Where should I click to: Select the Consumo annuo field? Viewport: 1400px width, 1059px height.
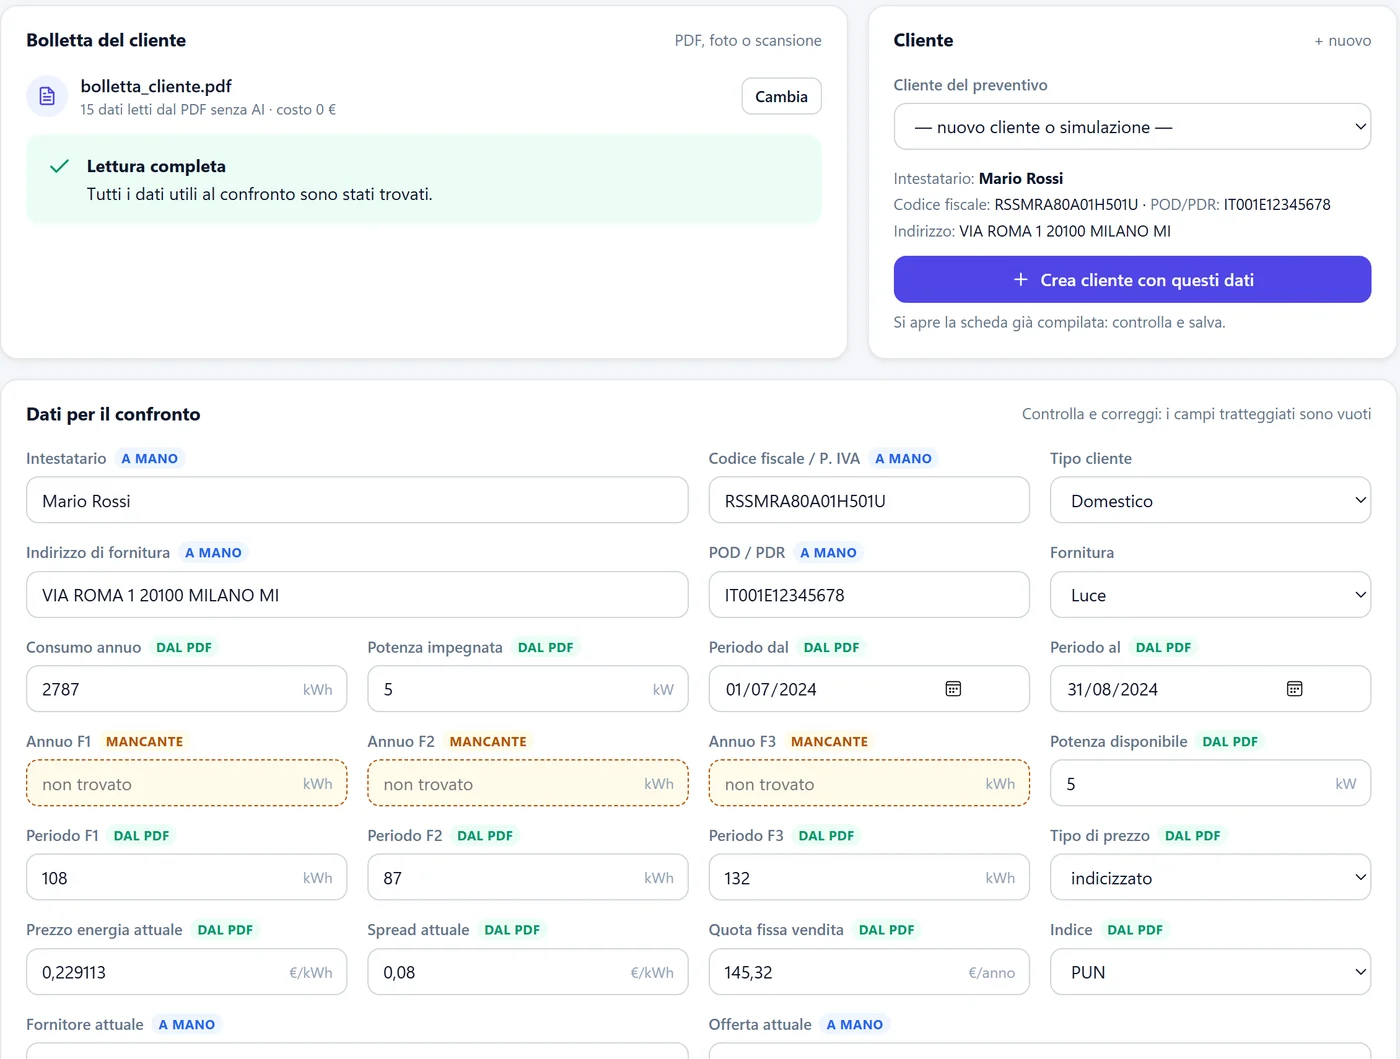tap(186, 689)
